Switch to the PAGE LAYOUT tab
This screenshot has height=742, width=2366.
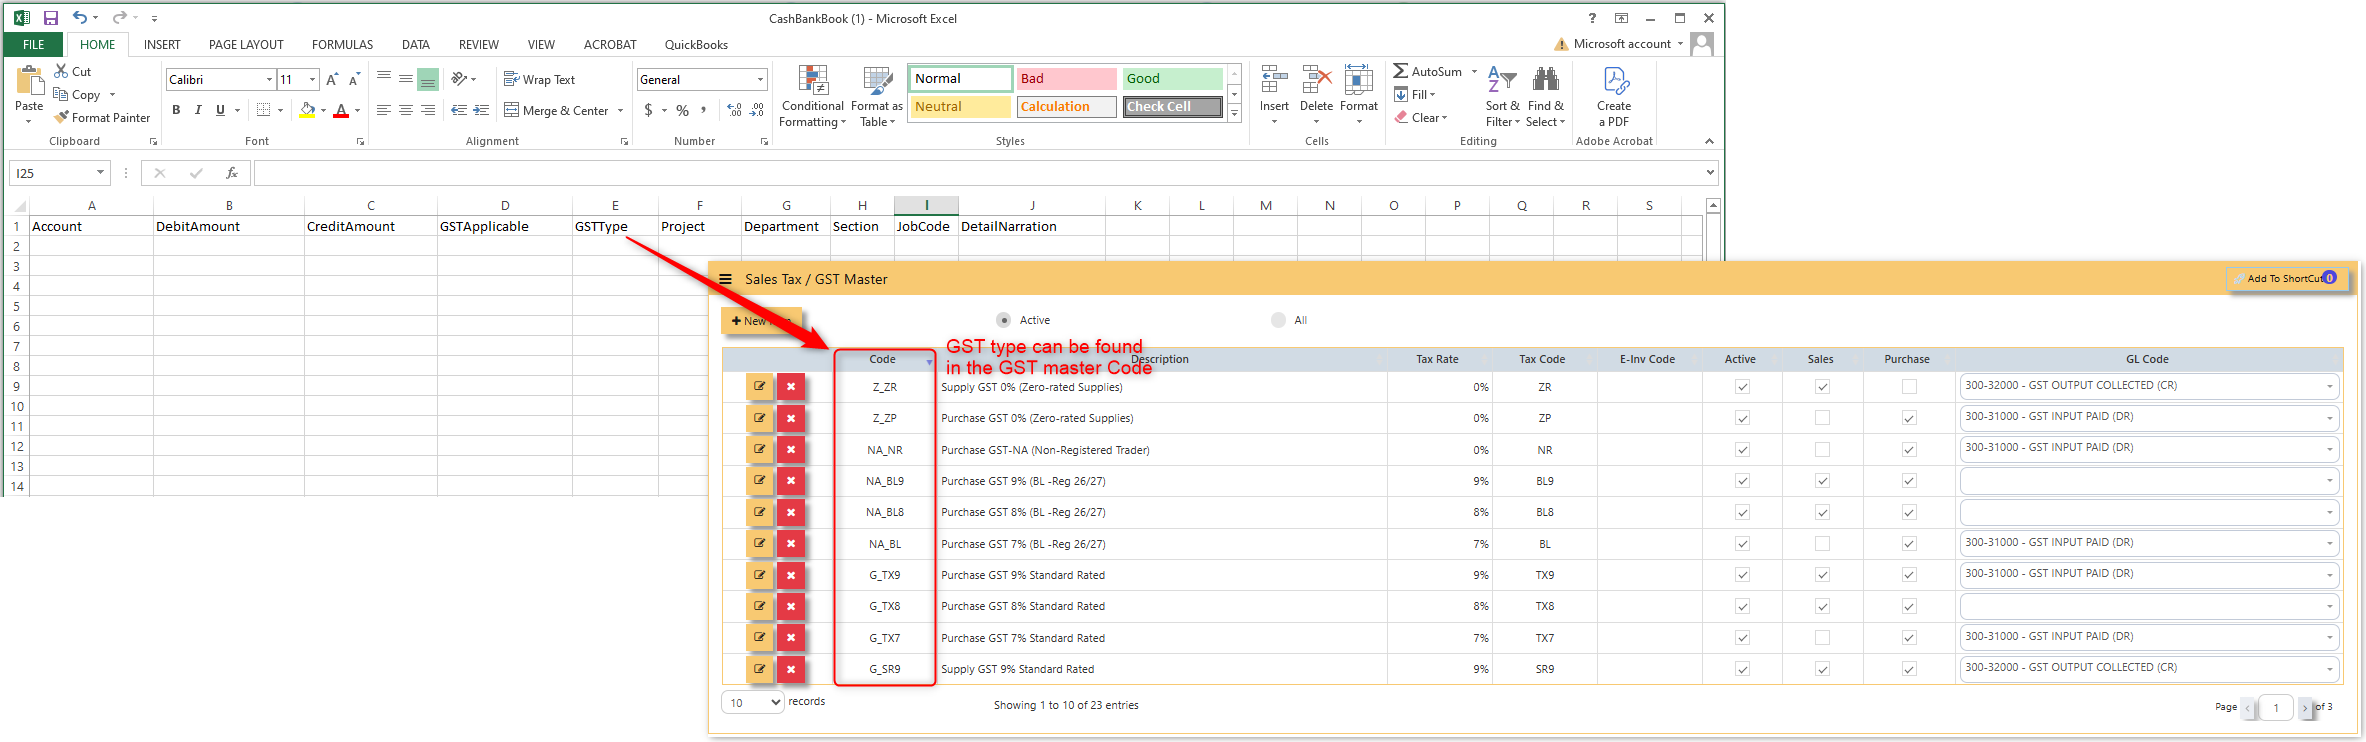(x=246, y=44)
